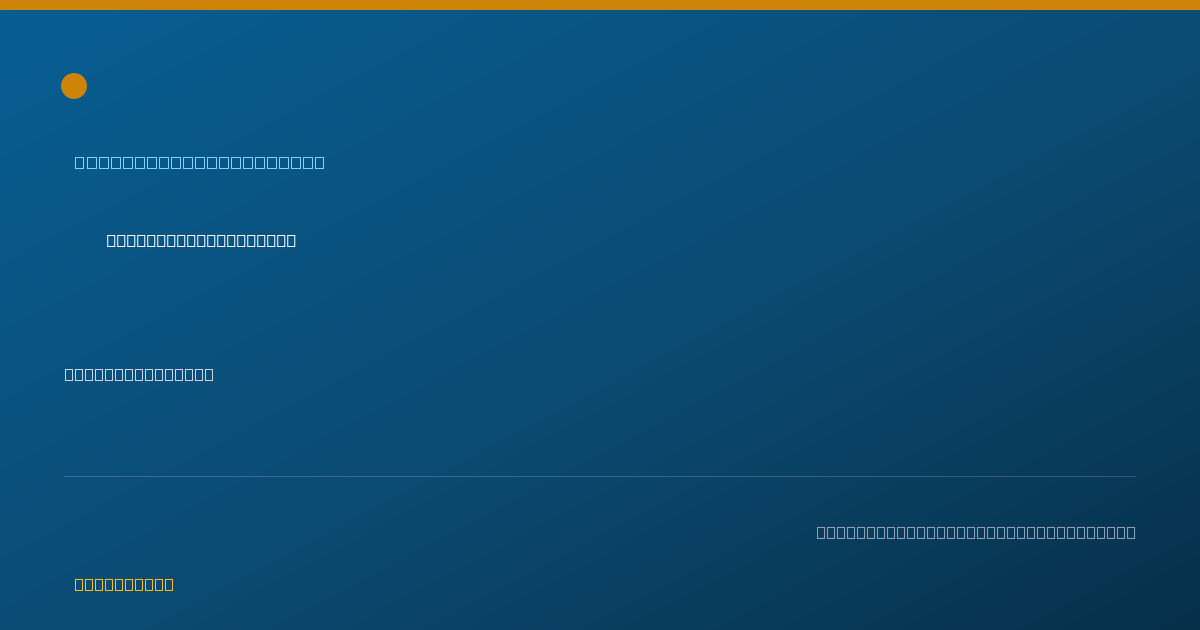The height and width of the screenshot is (630, 1200).
Task: Click the thin horizontal divider line
Action: (600, 476)
